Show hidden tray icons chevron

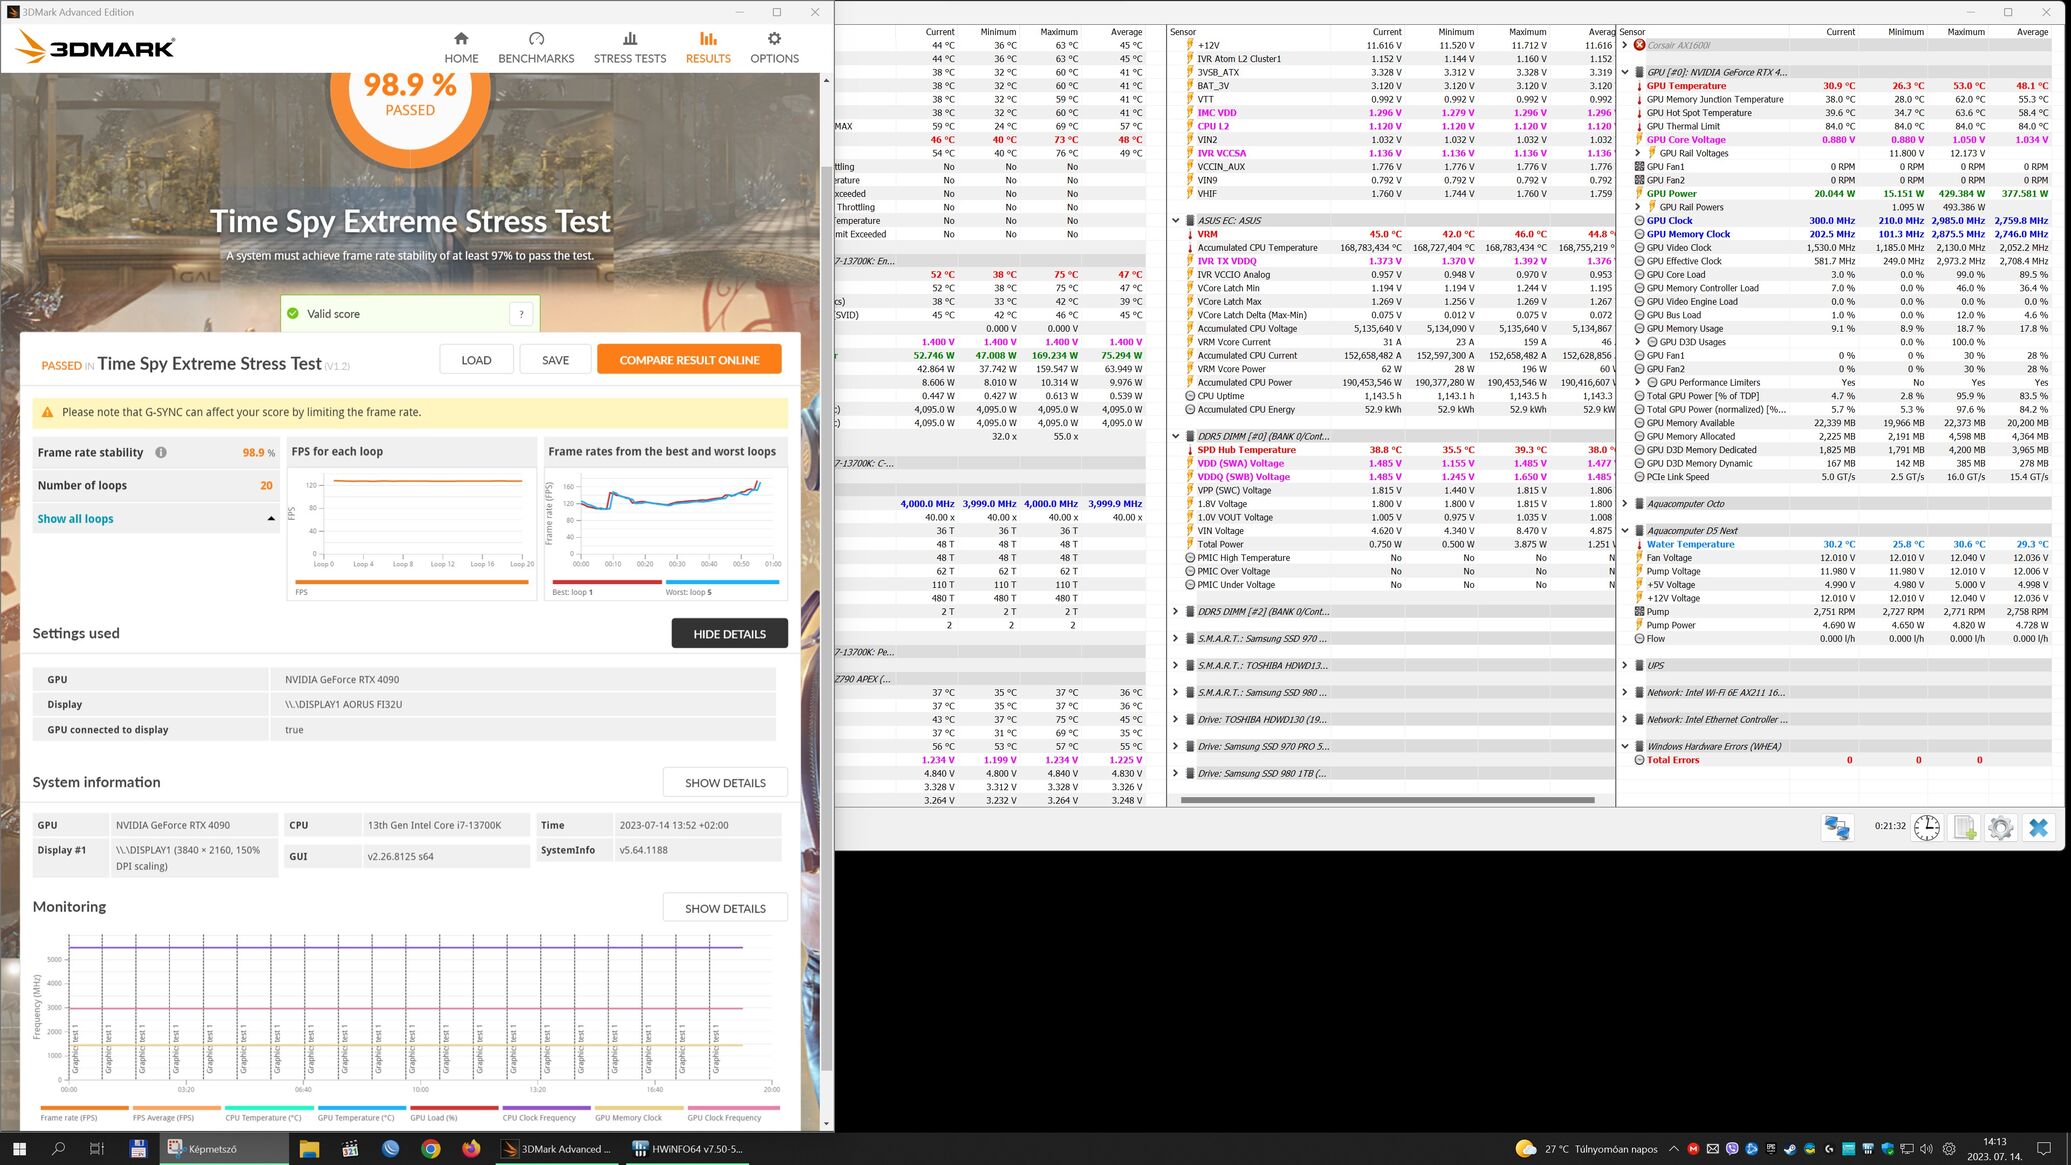[1674, 1149]
